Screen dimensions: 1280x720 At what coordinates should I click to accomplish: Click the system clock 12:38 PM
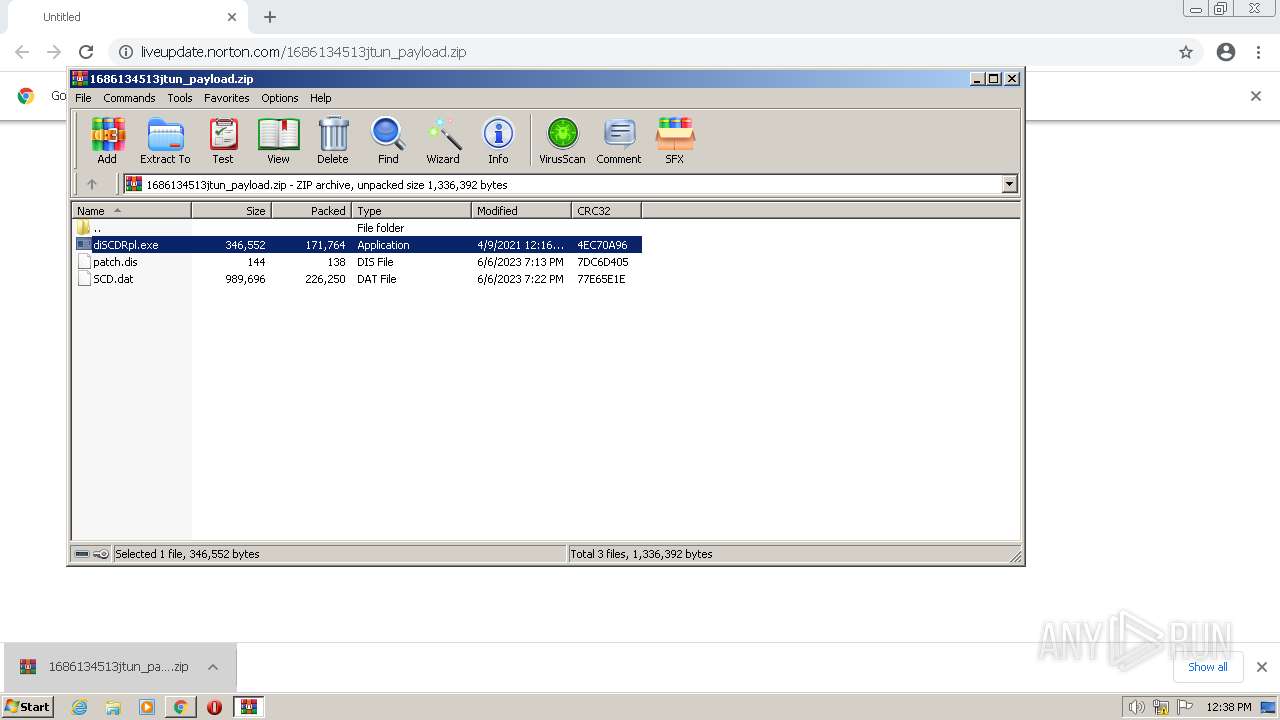tap(1229, 707)
